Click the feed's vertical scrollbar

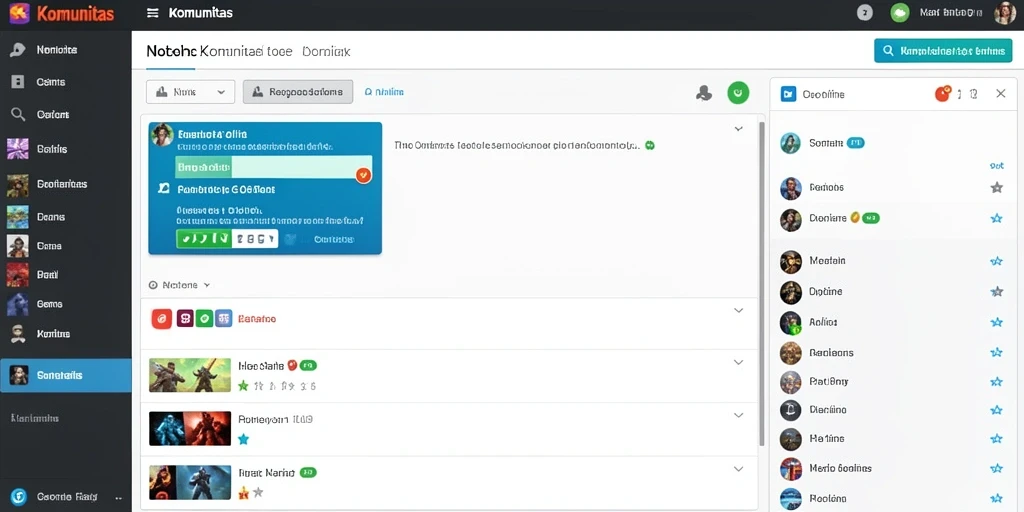point(761,284)
